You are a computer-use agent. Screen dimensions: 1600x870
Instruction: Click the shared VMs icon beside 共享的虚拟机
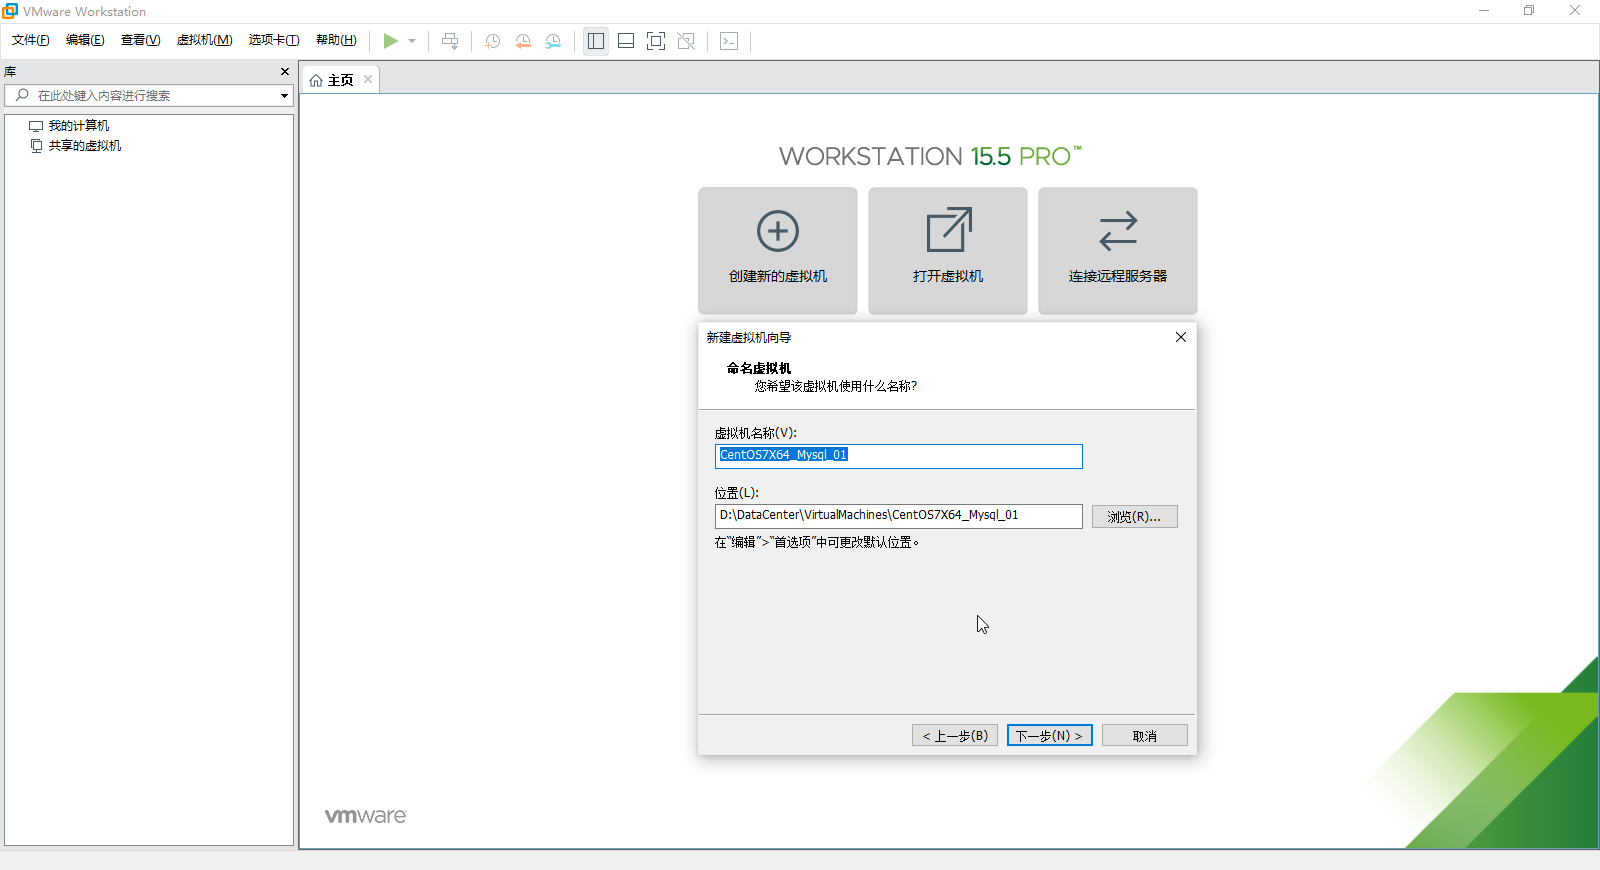pos(36,146)
